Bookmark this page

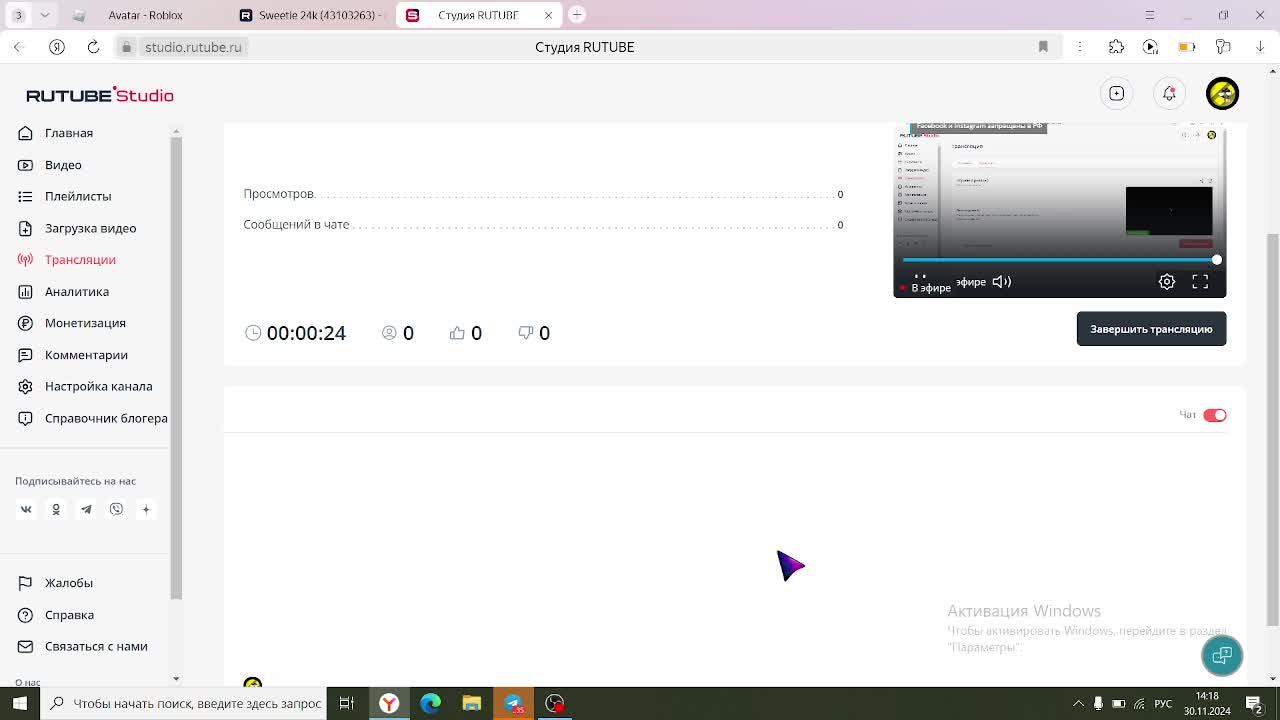[1043, 47]
